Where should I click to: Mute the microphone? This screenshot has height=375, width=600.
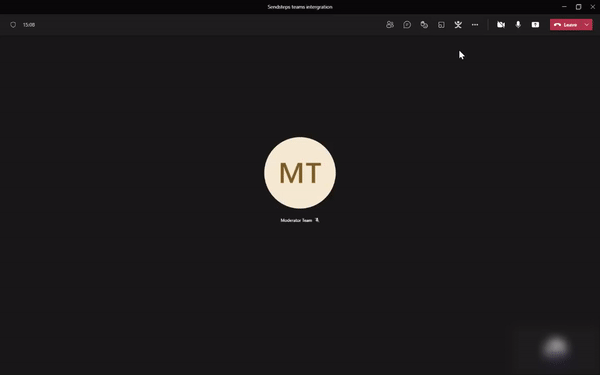tap(518, 24)
